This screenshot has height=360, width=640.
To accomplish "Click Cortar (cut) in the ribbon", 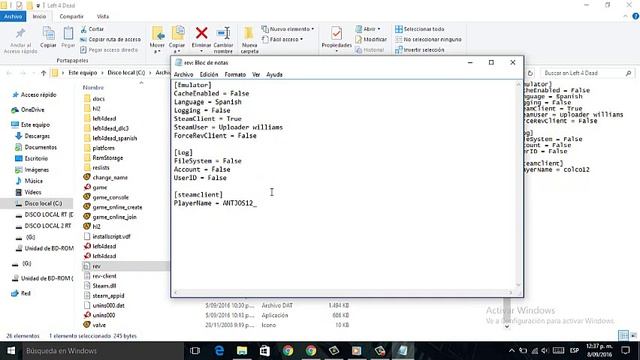I will click(92, 29).
